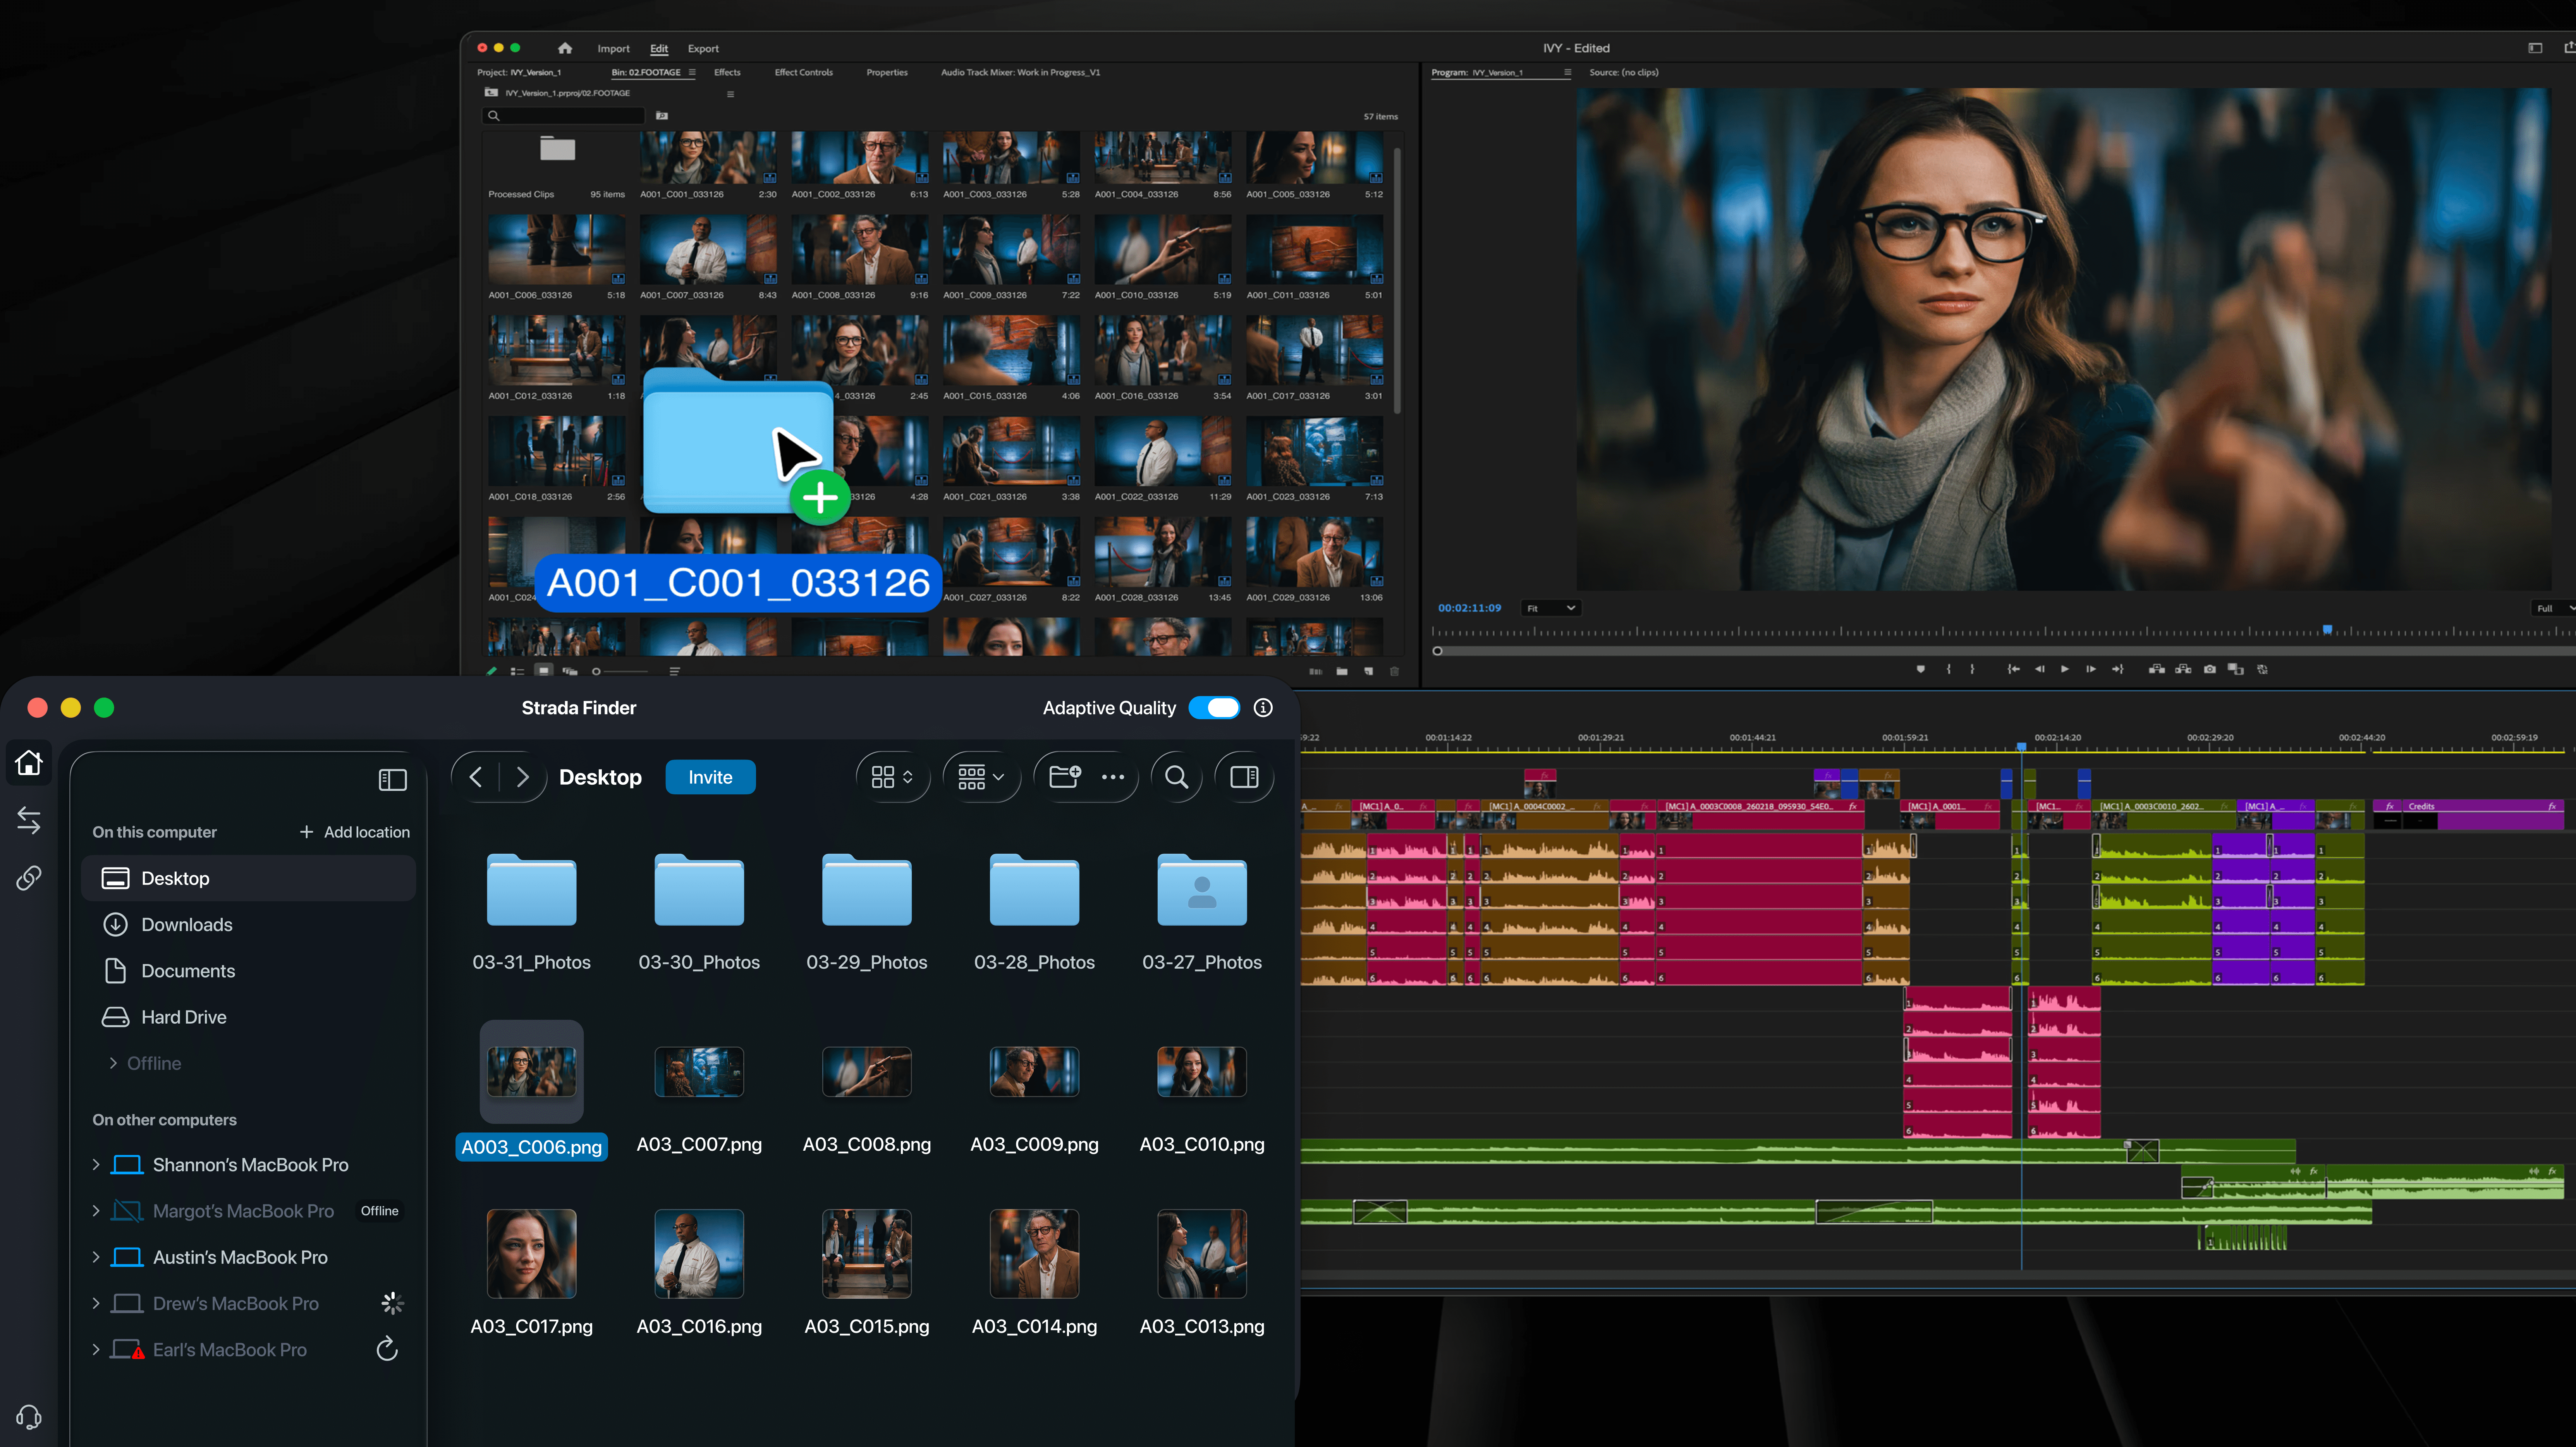Viewport: 2576px width, 1447px height.
Task: Click Premiere Home icon in header bar
Action: coord(565,48)
